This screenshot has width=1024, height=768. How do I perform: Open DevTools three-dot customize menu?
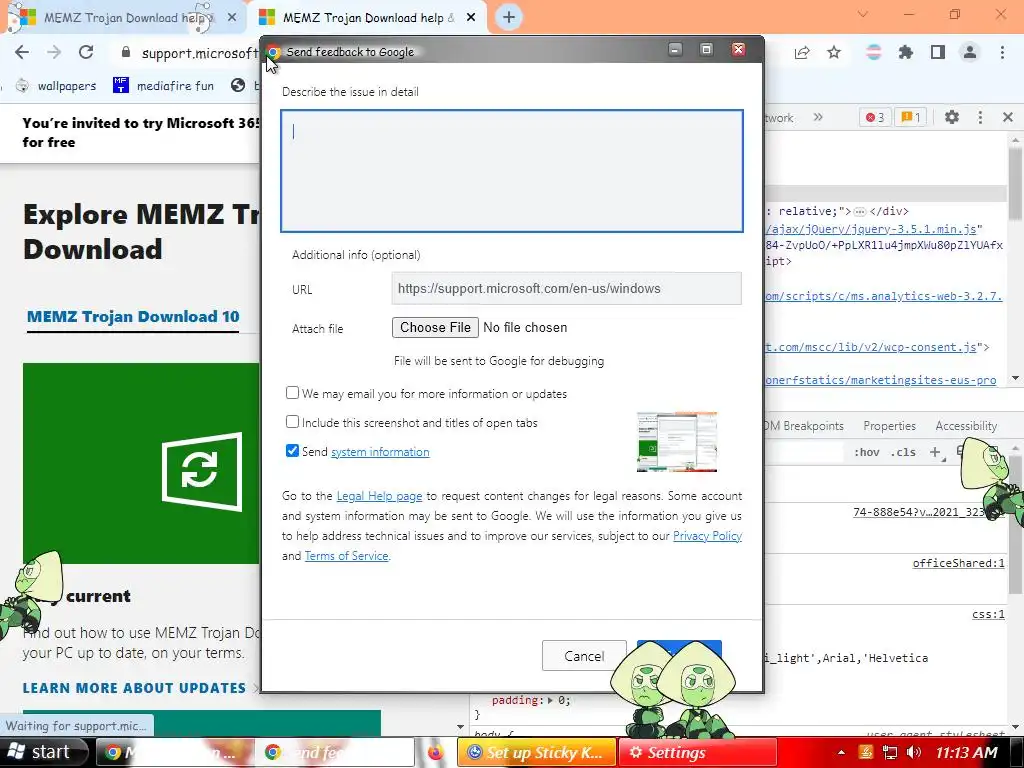980,118
